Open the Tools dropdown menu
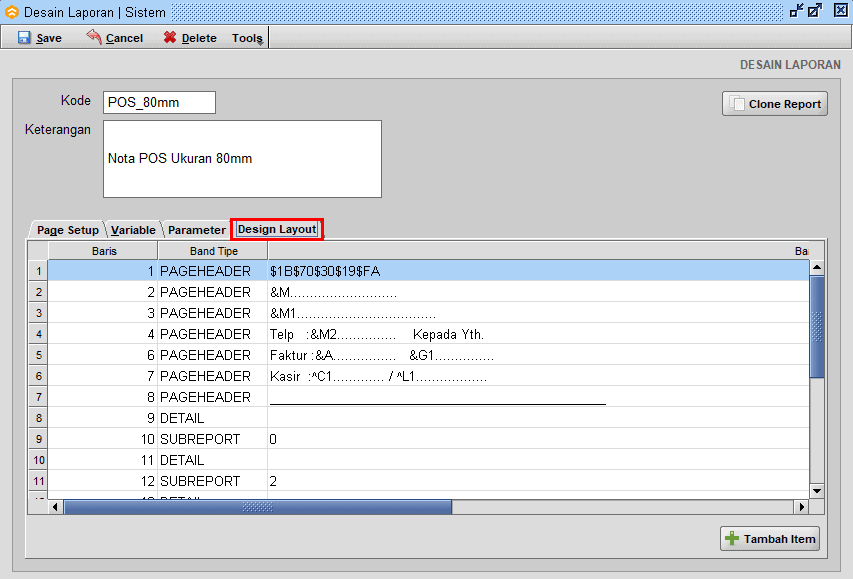Viewport: 853px width, 579px height. 248,38
